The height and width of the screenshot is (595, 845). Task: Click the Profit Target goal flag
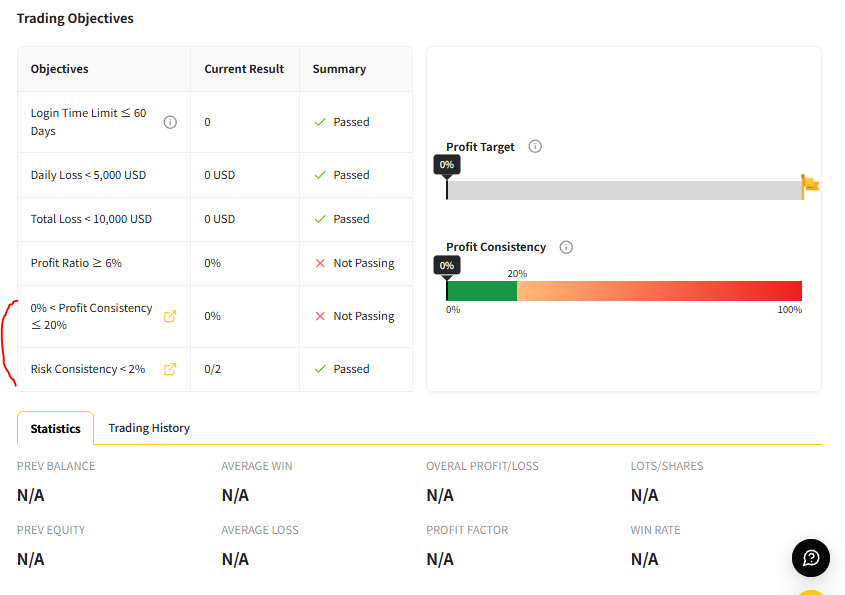click(810, 186)
